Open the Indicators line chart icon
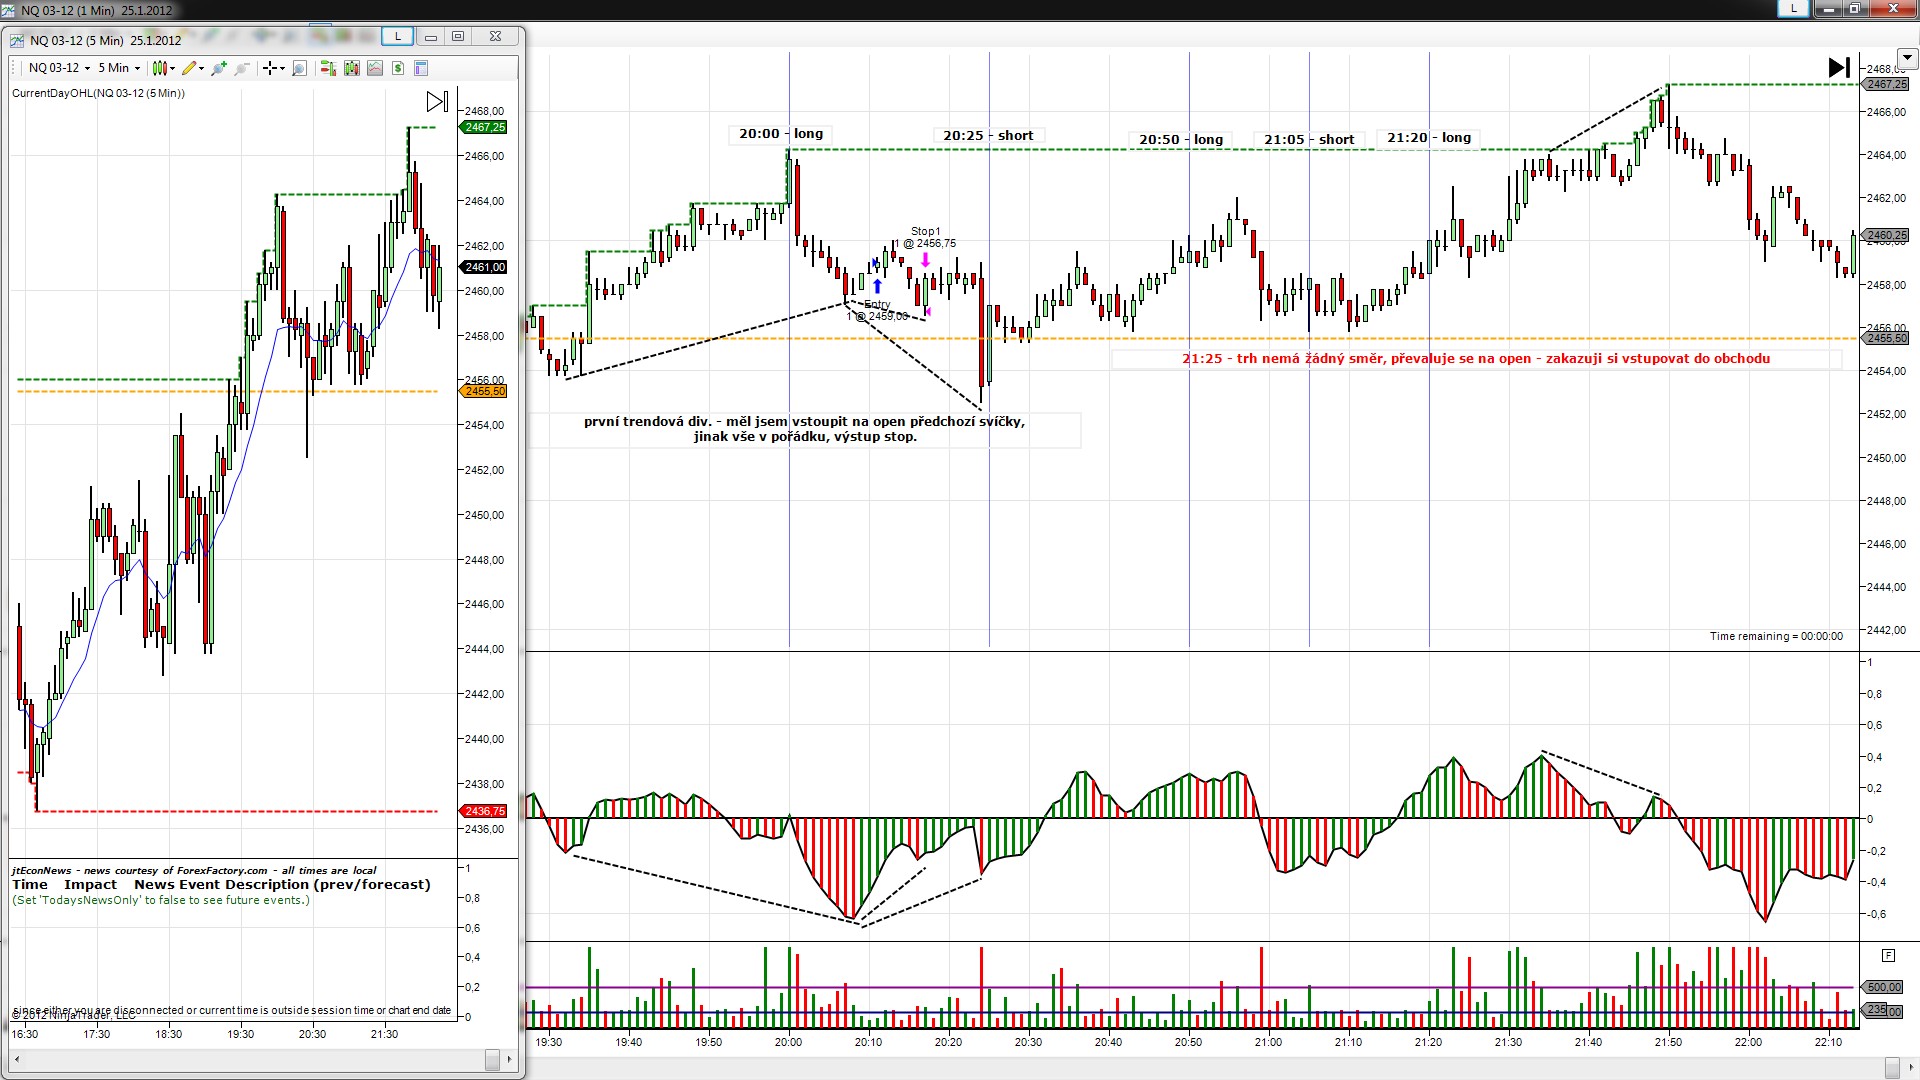 point(375,68)
